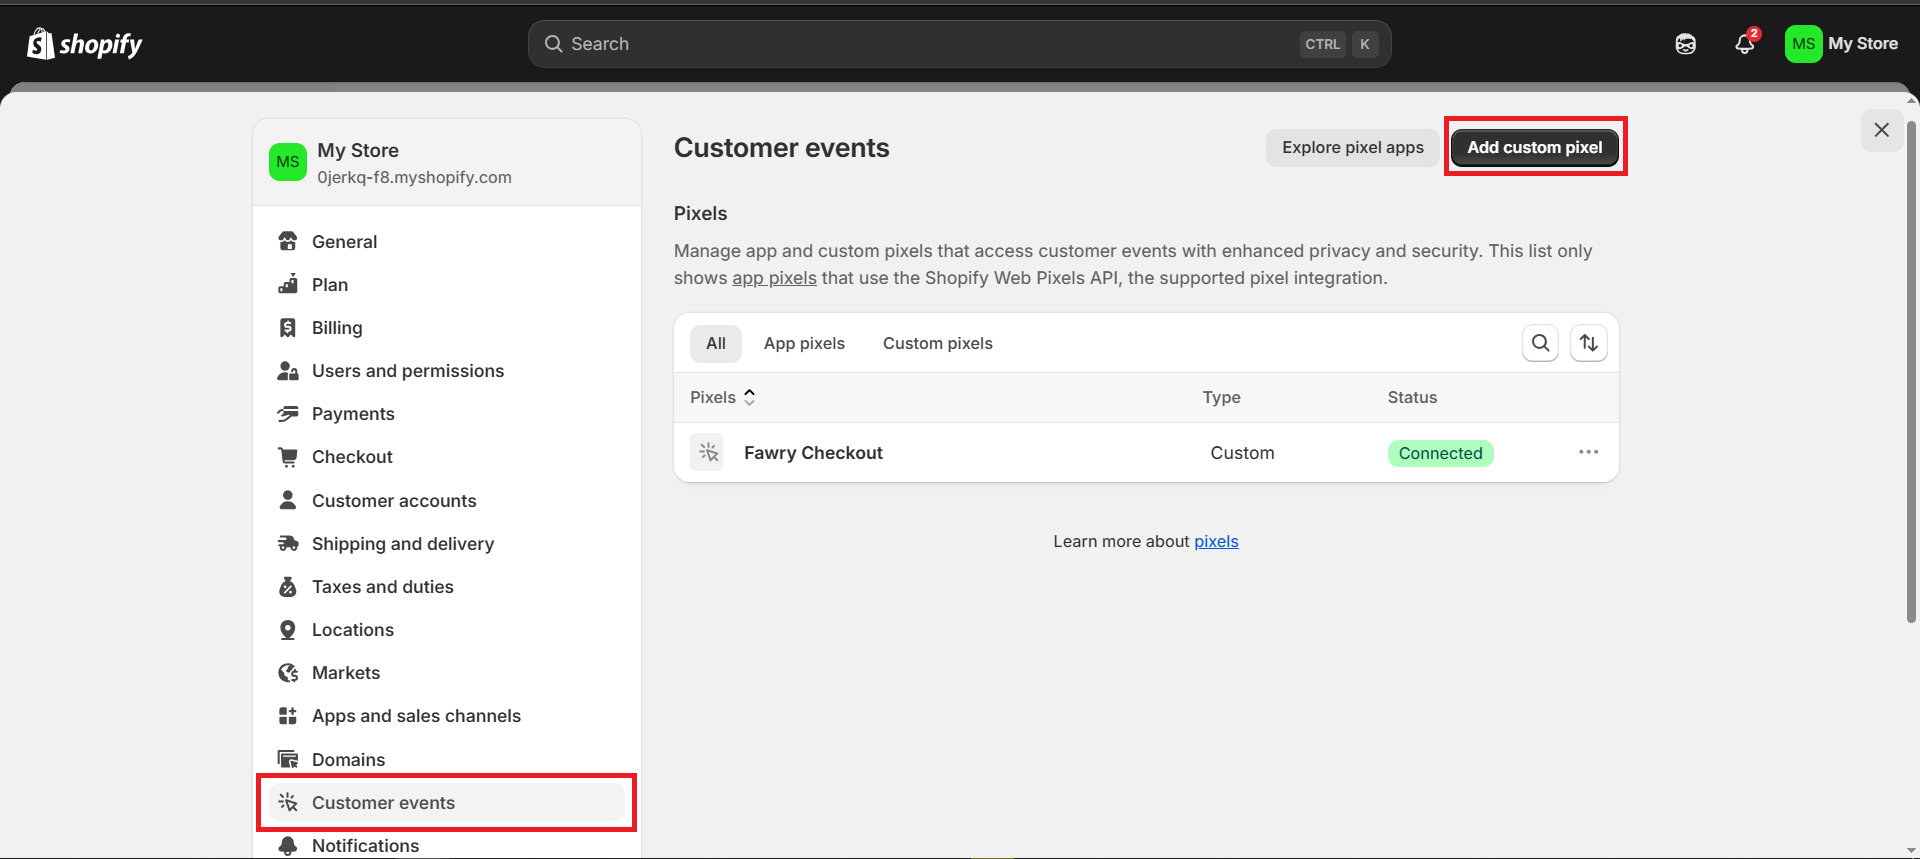Click the General store icon
1920x859 pixels.
pos(288,241)
